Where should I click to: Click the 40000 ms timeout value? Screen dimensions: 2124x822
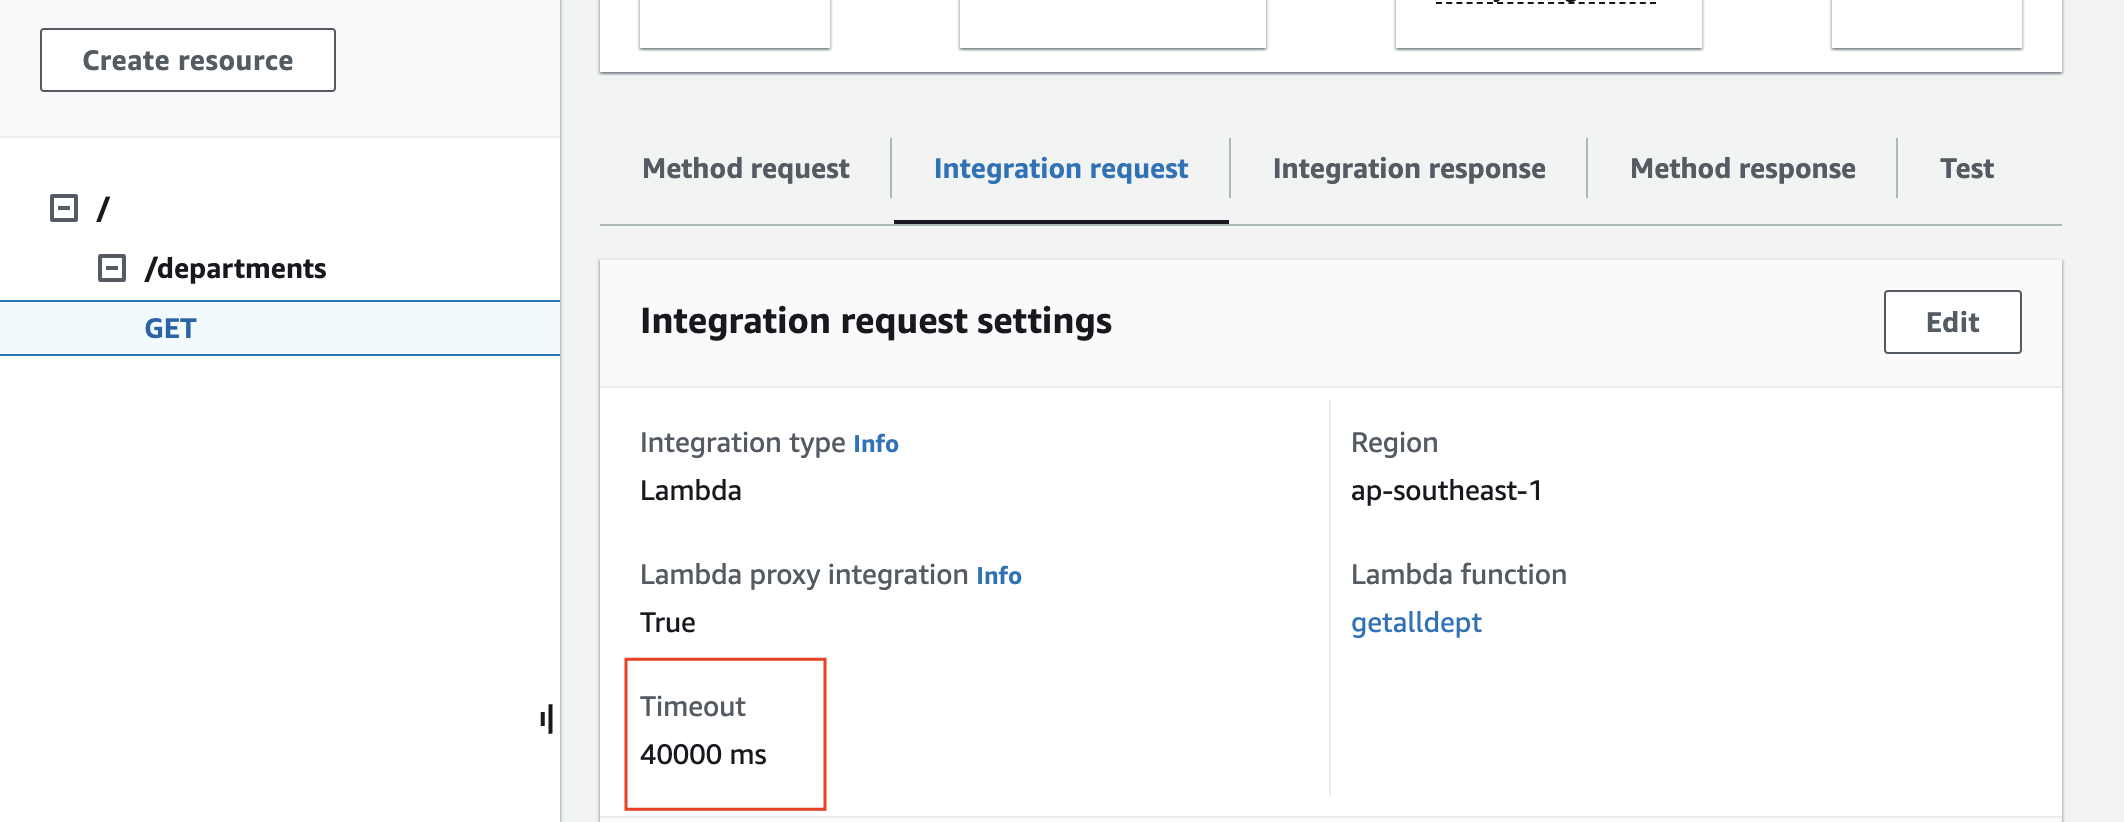[703, 754]
